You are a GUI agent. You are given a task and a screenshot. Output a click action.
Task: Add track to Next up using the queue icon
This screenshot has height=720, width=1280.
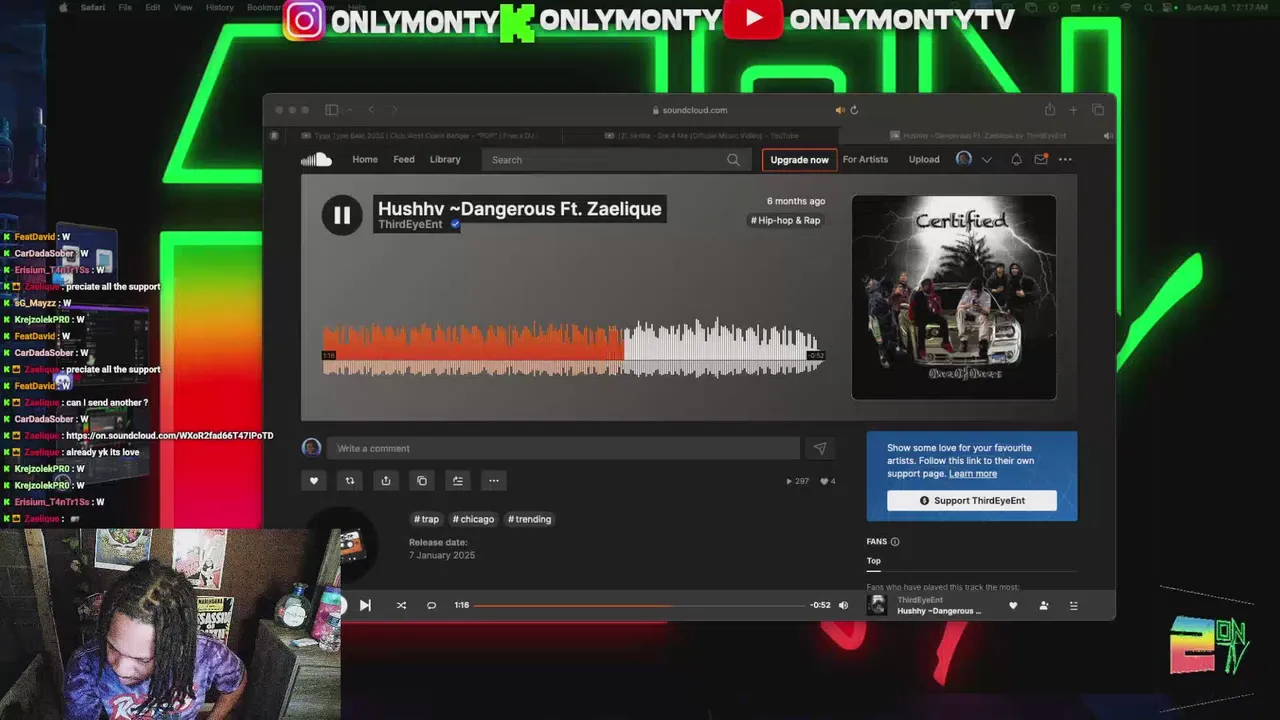tap(458, 481)
